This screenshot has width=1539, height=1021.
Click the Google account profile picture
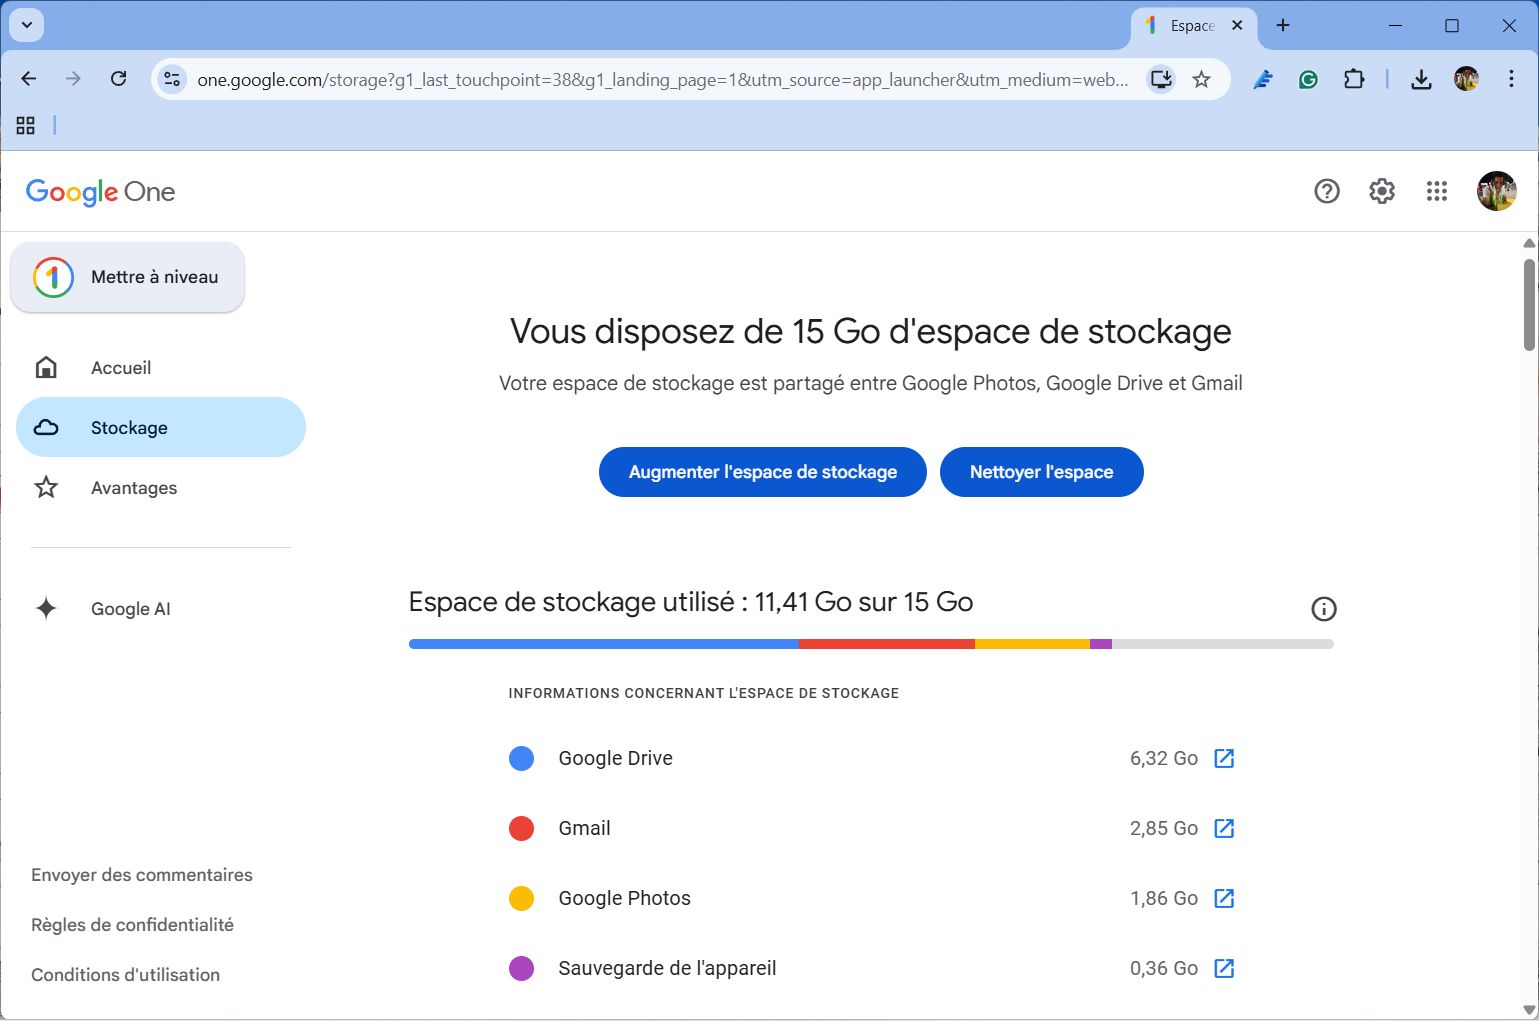tap(1496, 191)
